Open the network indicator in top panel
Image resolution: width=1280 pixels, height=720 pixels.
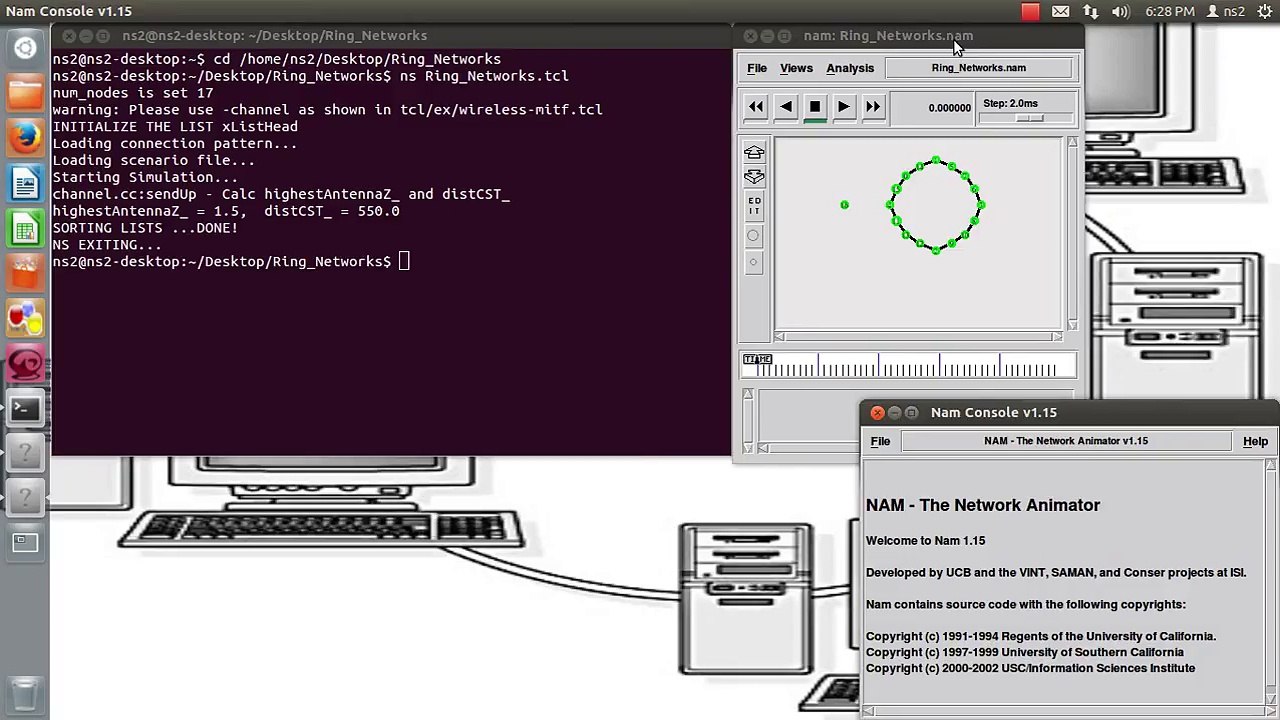tap(1090, 12)
